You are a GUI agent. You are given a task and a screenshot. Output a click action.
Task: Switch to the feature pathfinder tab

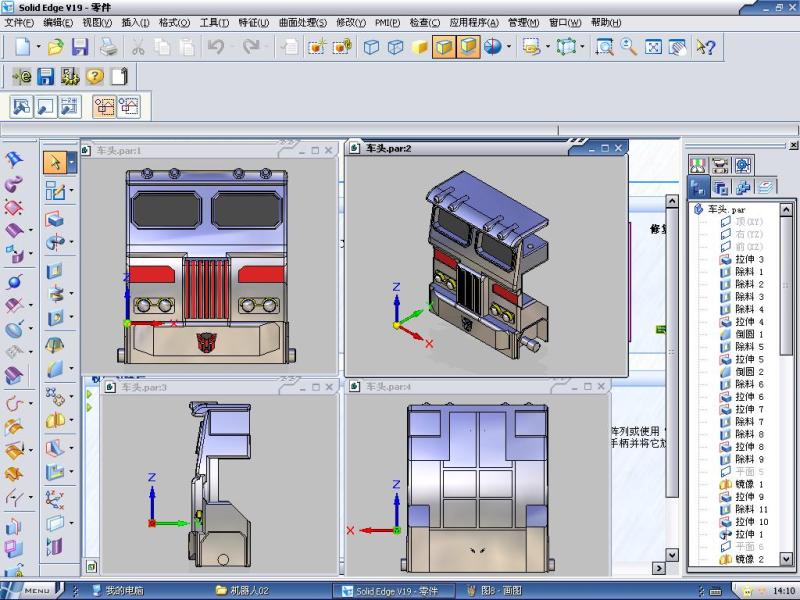pos(697,187)
